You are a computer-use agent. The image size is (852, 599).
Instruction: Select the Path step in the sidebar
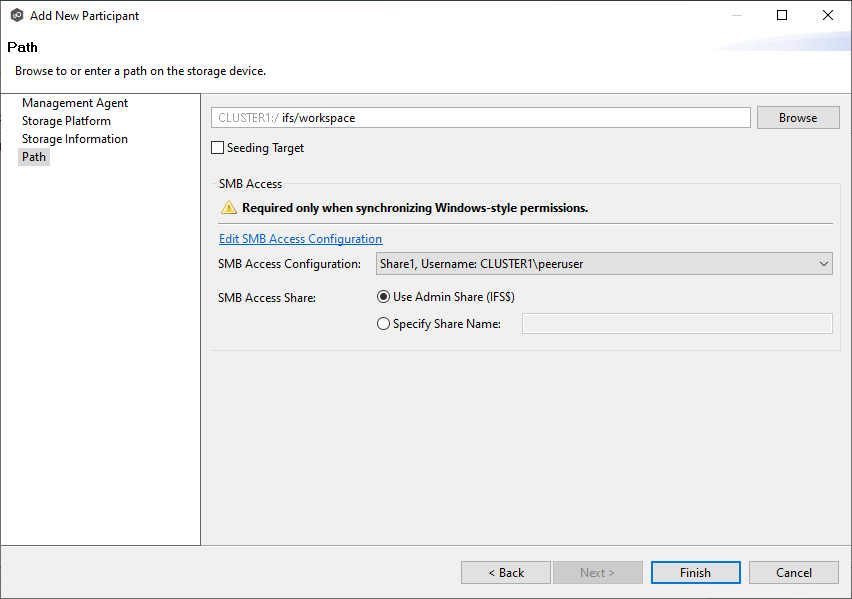(x=34, y=157)
